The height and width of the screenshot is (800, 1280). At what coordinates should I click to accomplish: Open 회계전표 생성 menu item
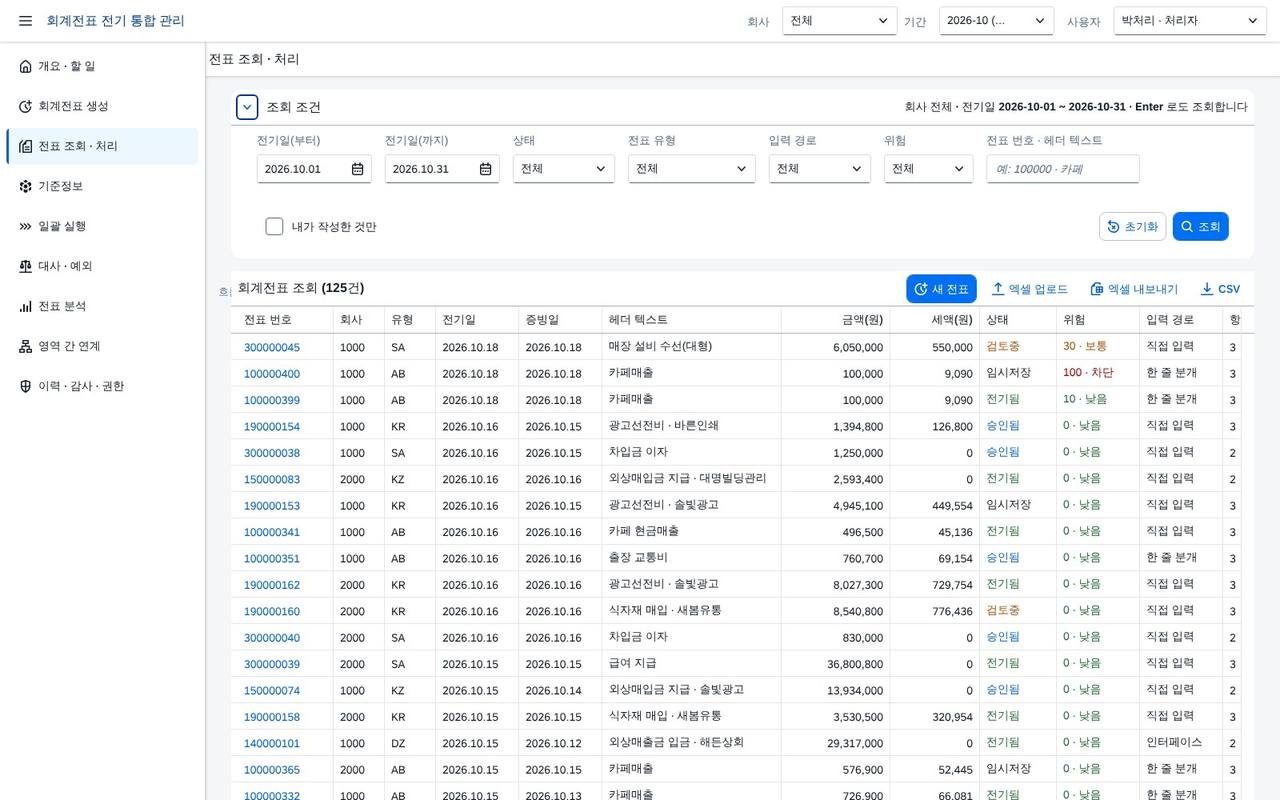[x=102, y=106]
